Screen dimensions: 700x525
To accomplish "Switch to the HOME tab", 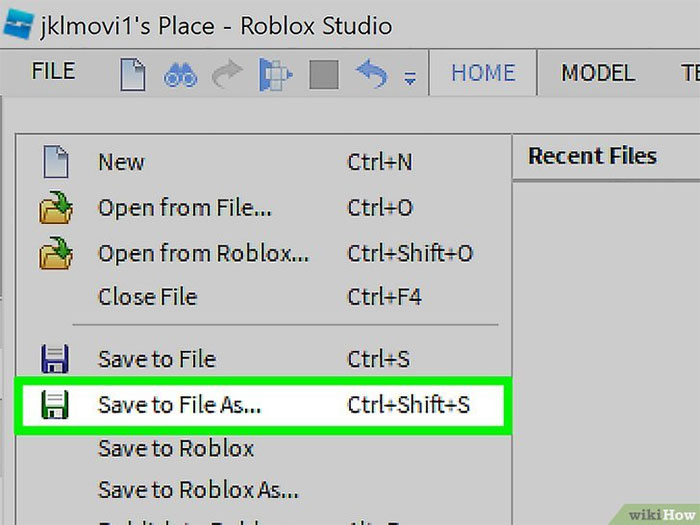I will point(483,73).
